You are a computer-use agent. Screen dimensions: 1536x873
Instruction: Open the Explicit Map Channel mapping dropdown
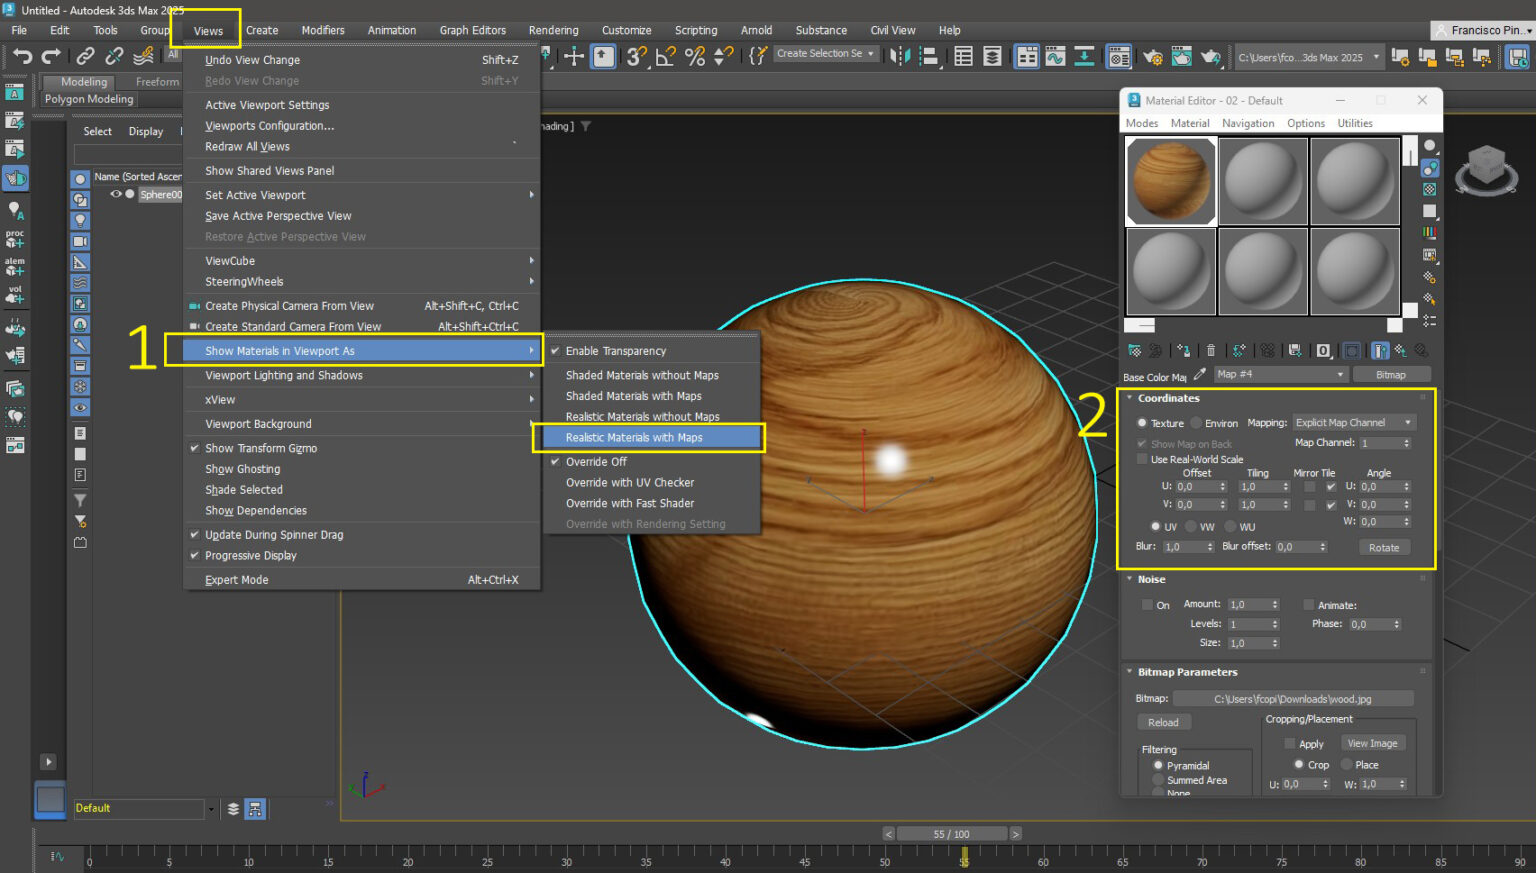(x=1354, y=423)
